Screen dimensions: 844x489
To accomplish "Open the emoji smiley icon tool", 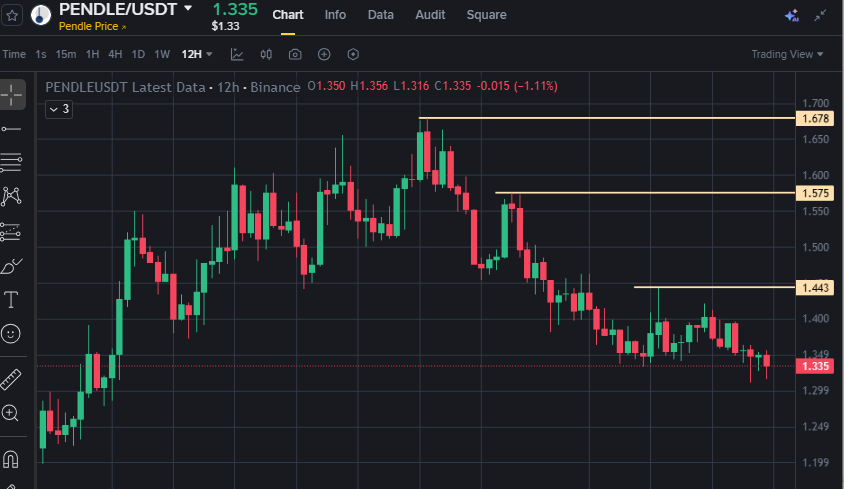I will [x=11, y=334].
